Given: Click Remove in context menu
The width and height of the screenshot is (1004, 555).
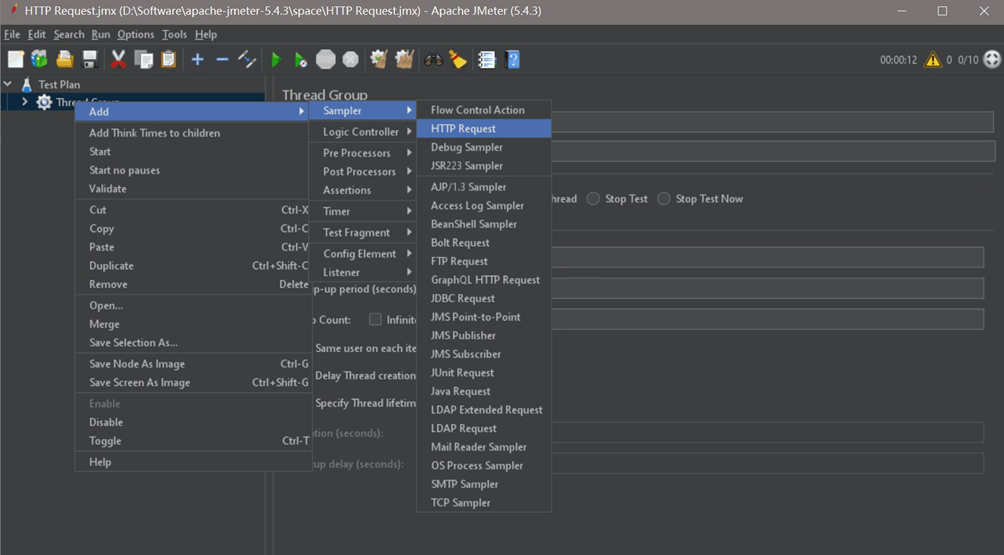Looking at the screenshot, I should 192,284.
